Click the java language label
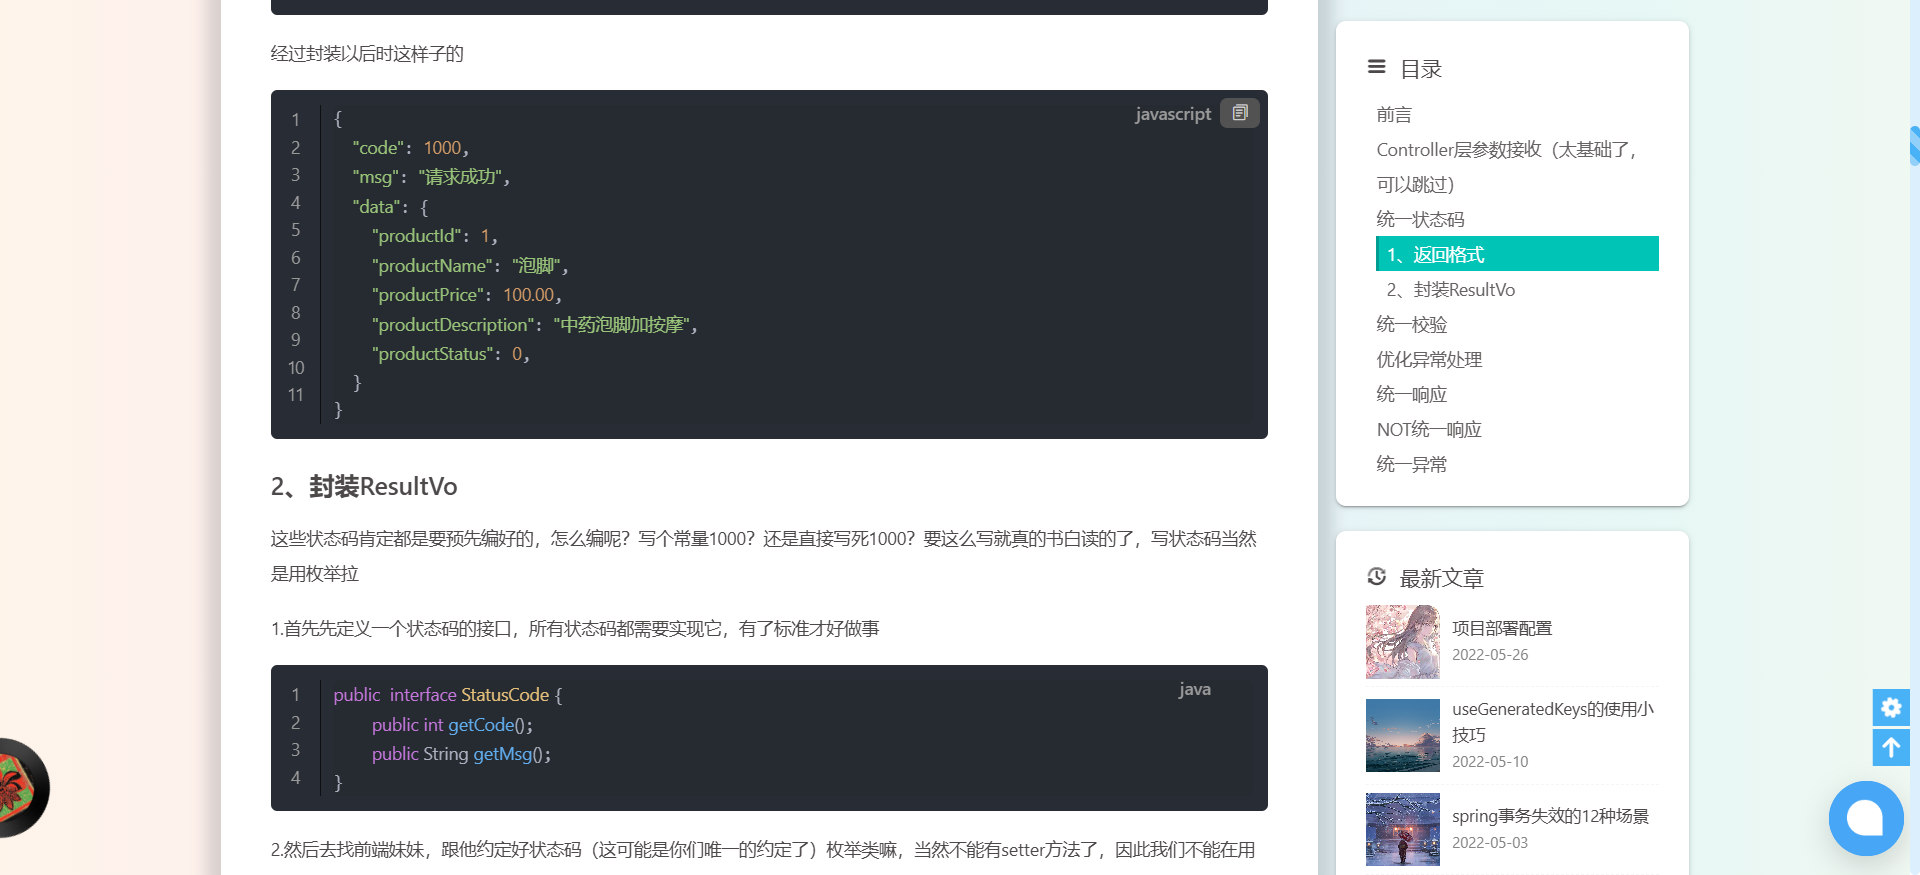Image resolution: width=1920 pixels, height=875 pixels. [x=1195, y=689]
